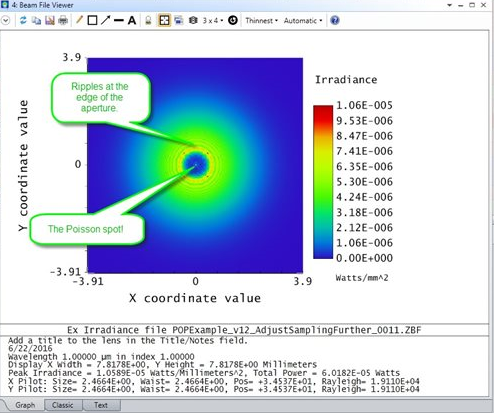Select the arrow draw tool
Image resolution: width=494 pixels, height=413 pixels.
pos(105,20)
